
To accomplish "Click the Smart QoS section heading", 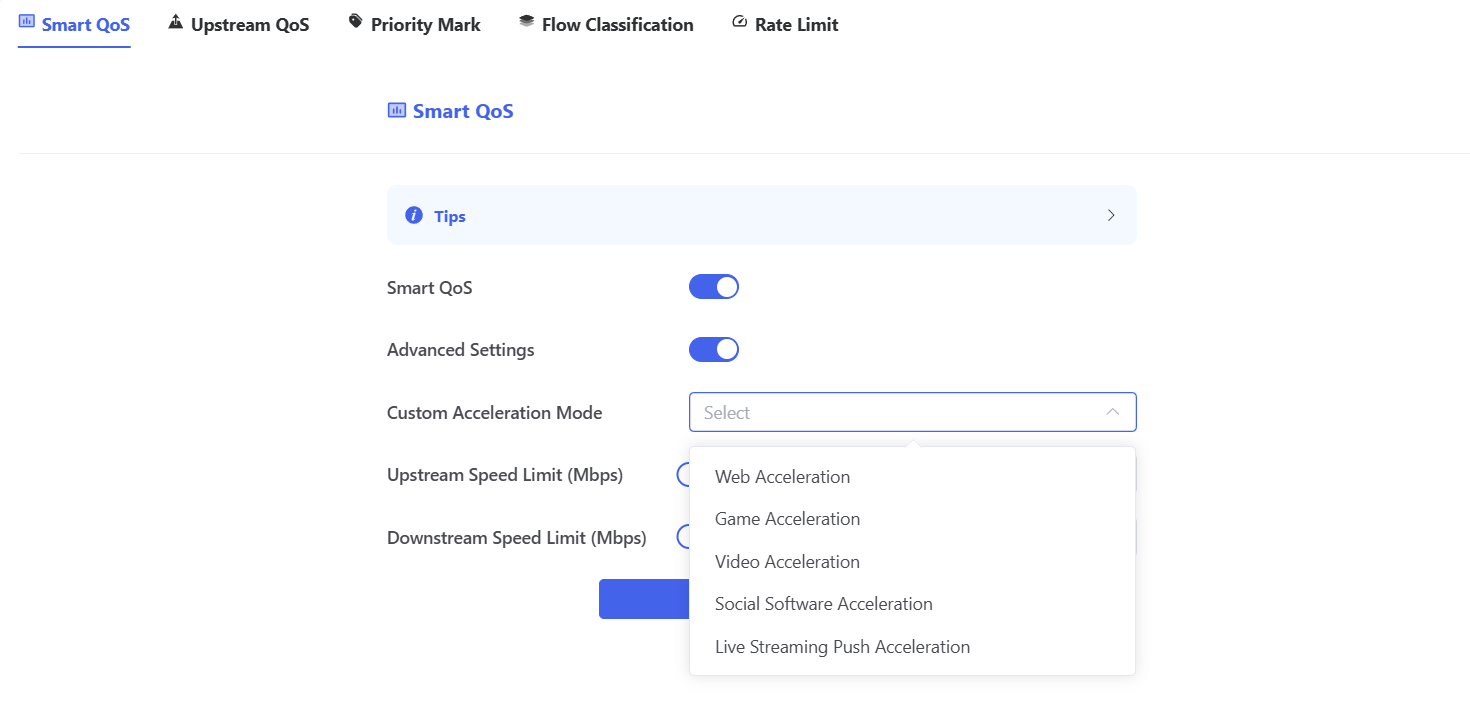I will coord(463,111).
